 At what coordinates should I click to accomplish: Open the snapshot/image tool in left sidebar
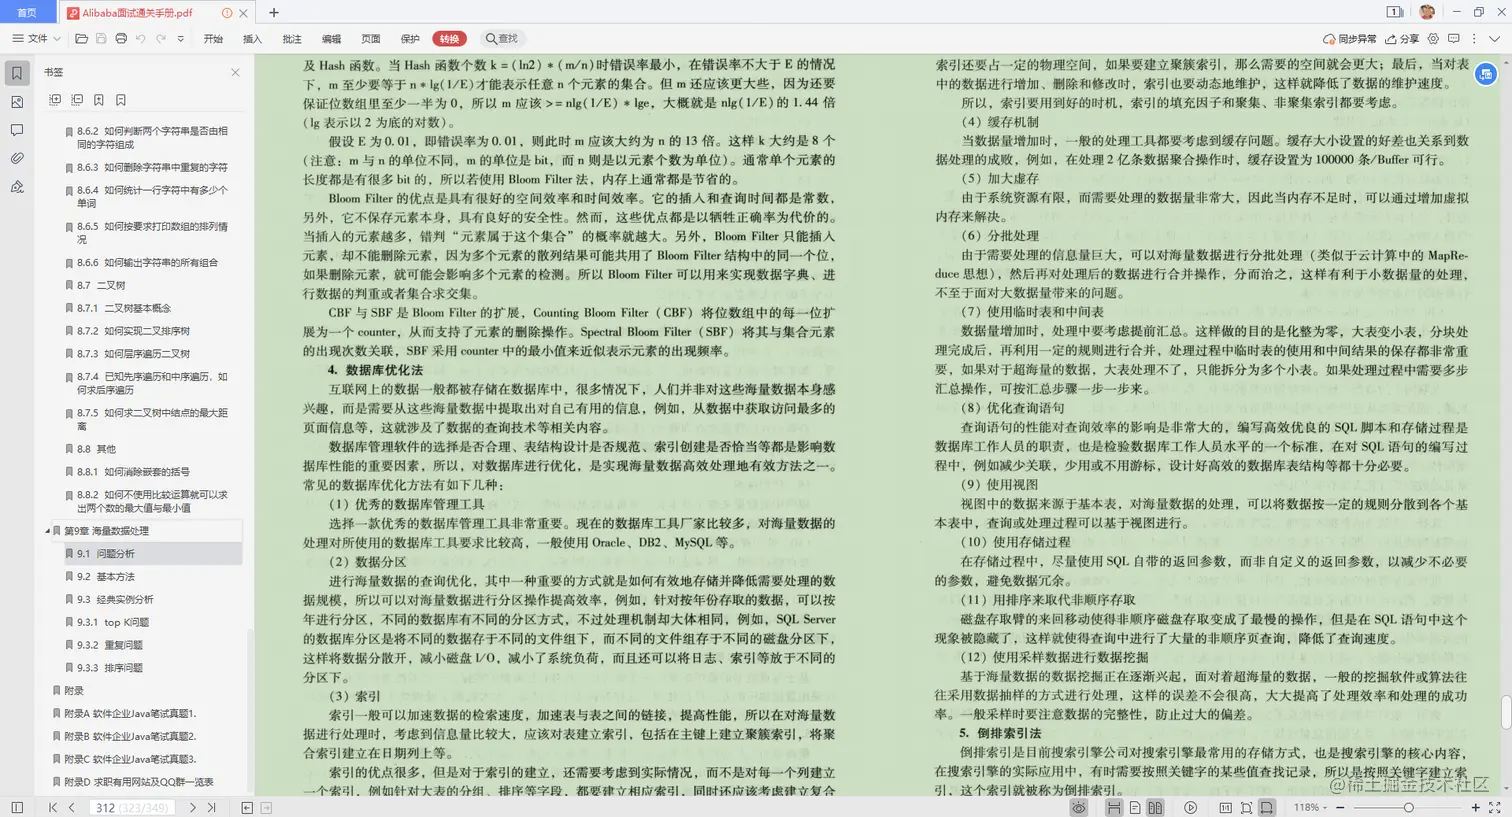pos(17,102)
